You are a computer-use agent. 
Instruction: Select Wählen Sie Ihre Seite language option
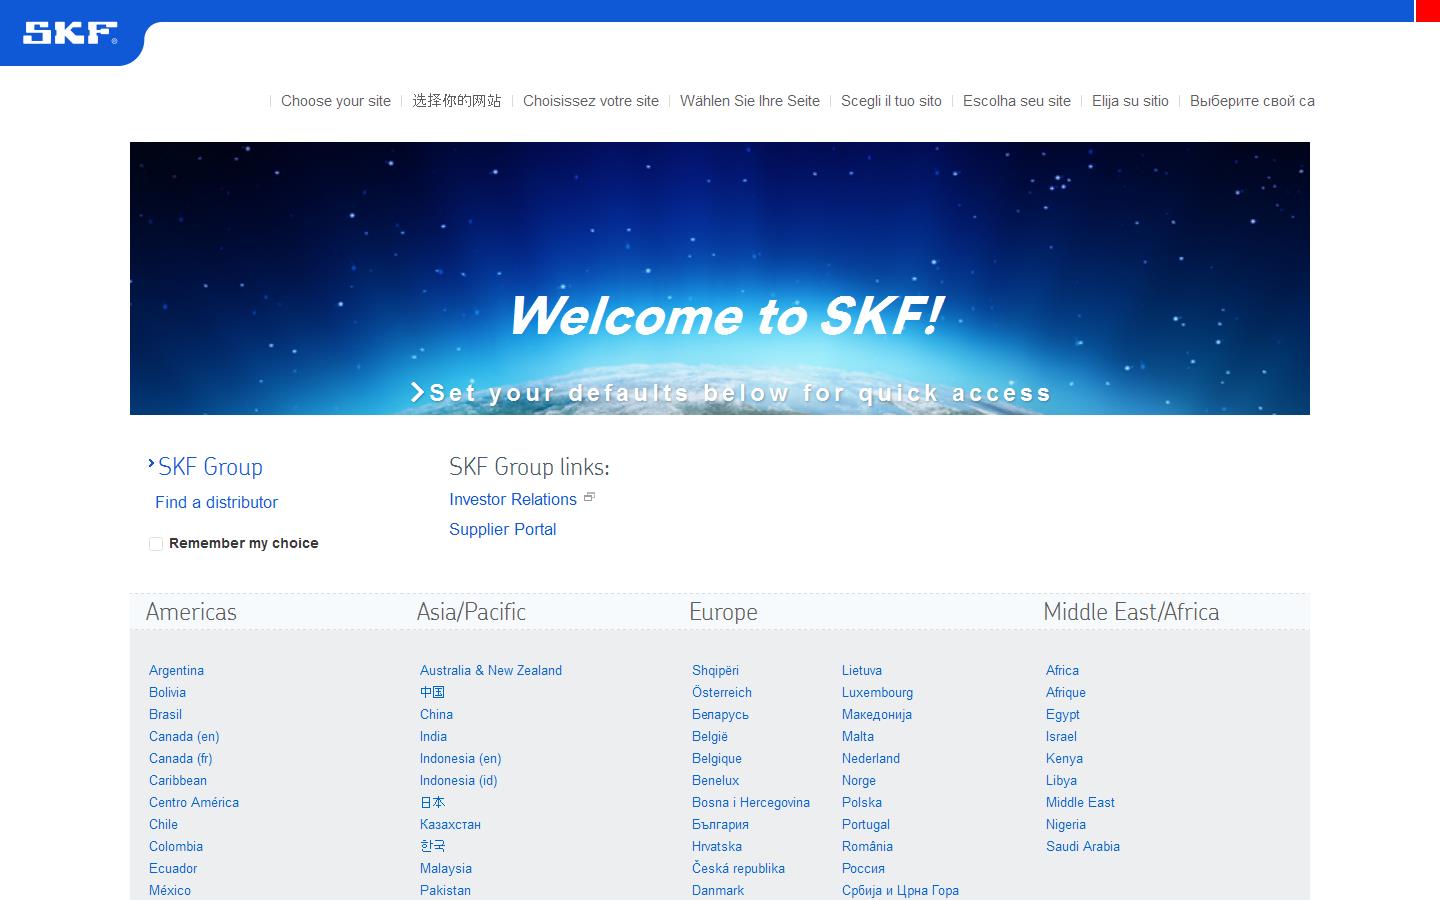click(749, 101)
